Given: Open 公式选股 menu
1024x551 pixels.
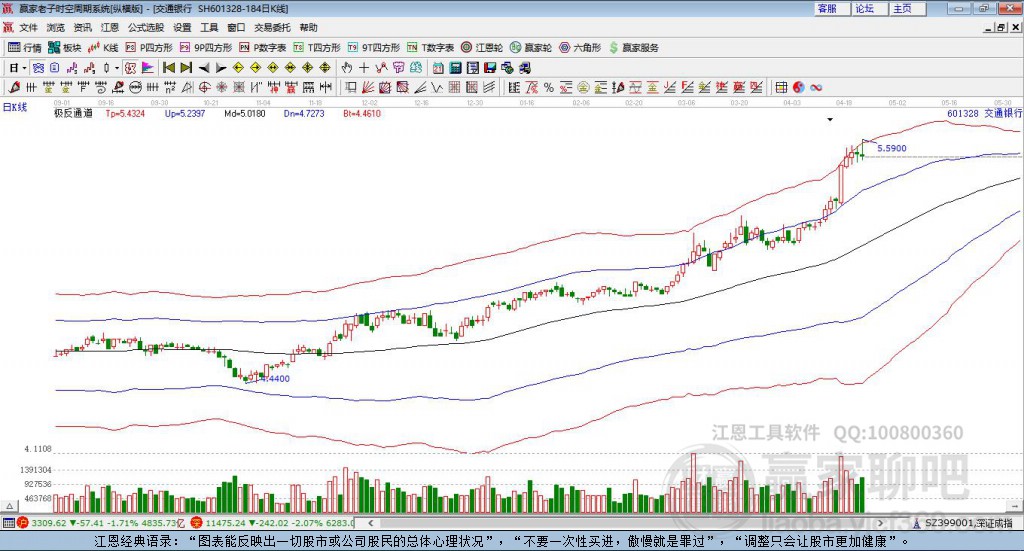Looking at the screenshot, I should pos(146,27).
